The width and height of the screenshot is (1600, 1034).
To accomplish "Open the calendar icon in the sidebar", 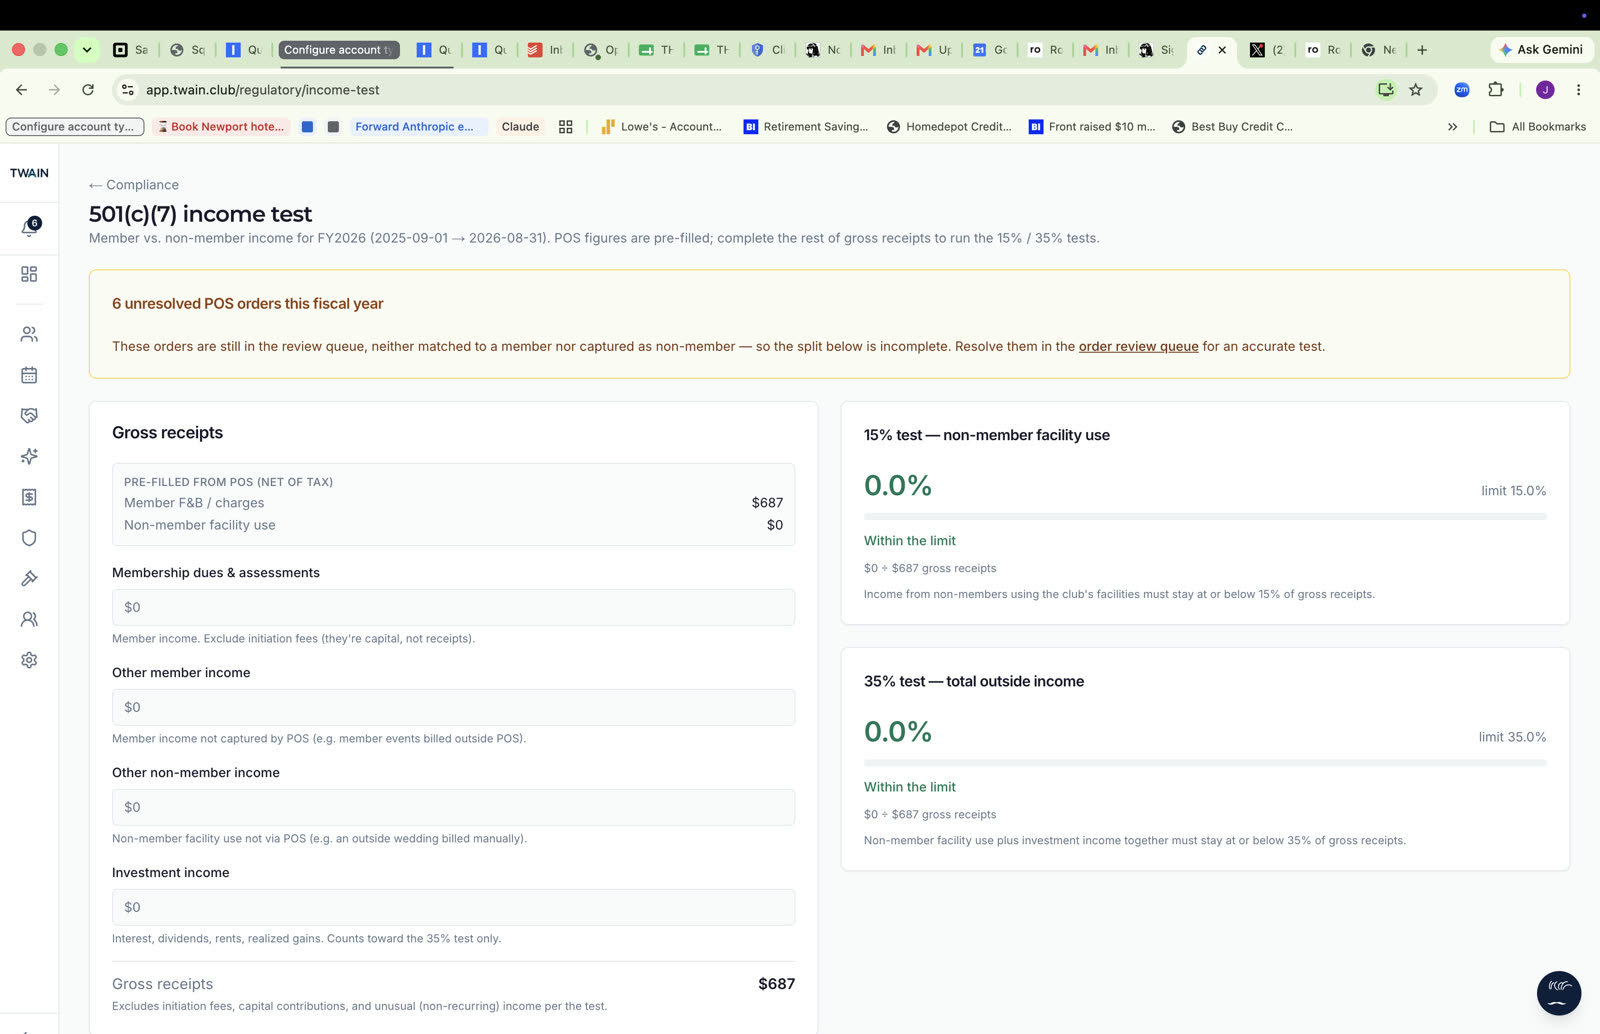I will coord(29,375).
